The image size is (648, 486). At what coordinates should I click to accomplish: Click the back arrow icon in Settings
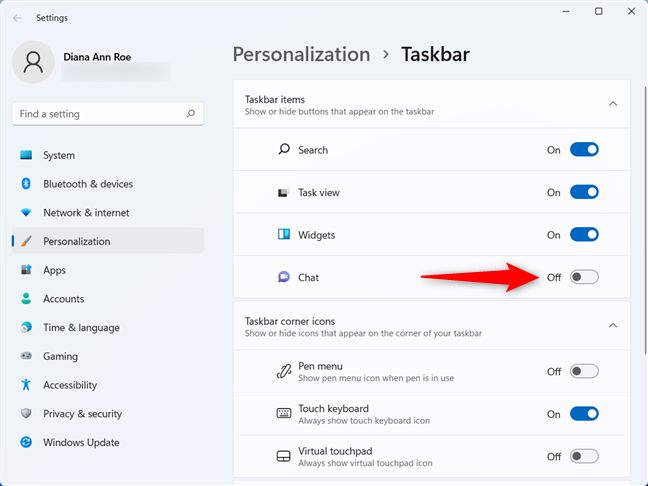point(17,18)
